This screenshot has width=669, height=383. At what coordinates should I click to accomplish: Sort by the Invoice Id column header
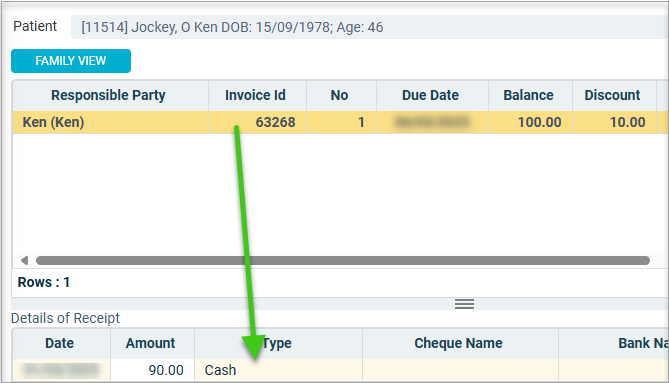pos(257,95)
